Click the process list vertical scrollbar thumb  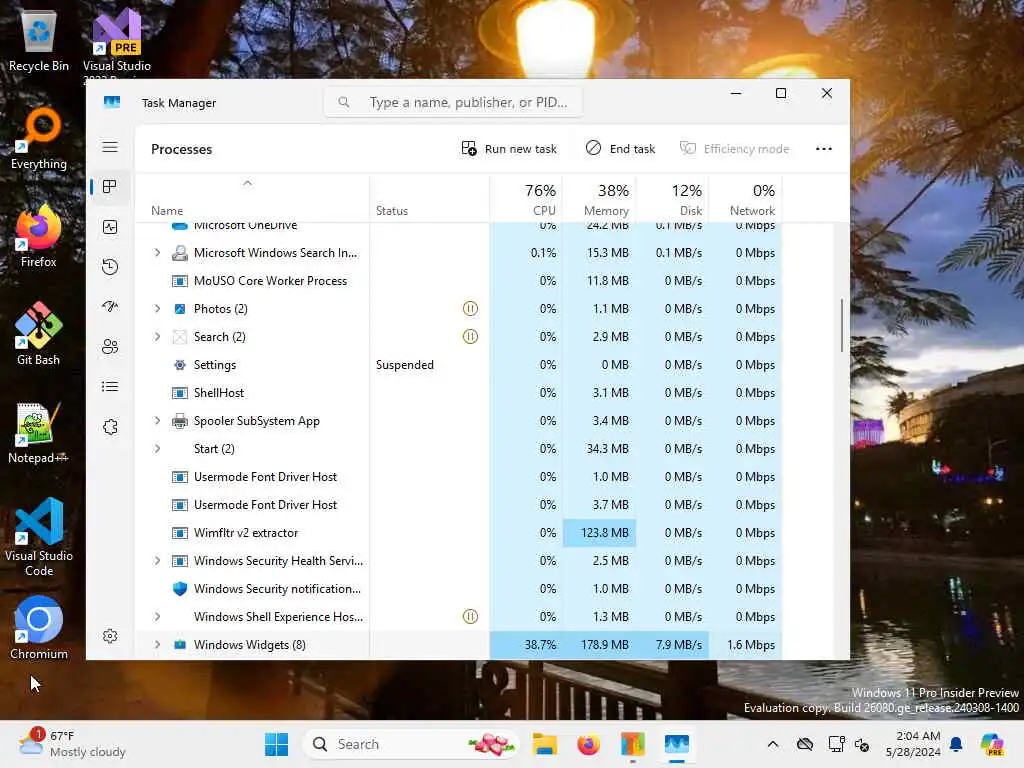point(842,325)
